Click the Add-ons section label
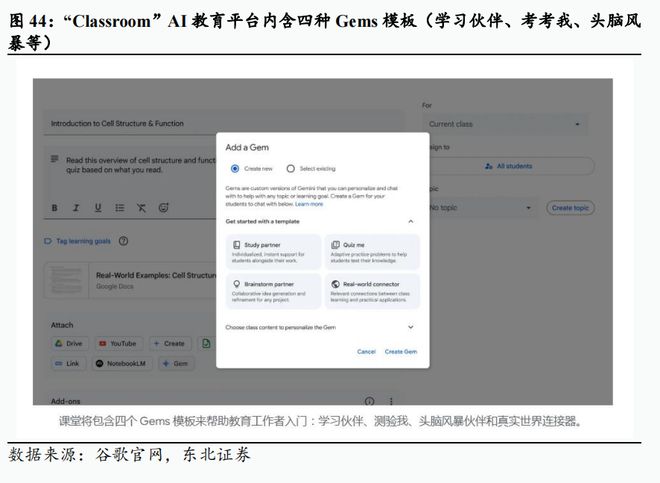Screen dimensions: 660x483 click(66, 401)
